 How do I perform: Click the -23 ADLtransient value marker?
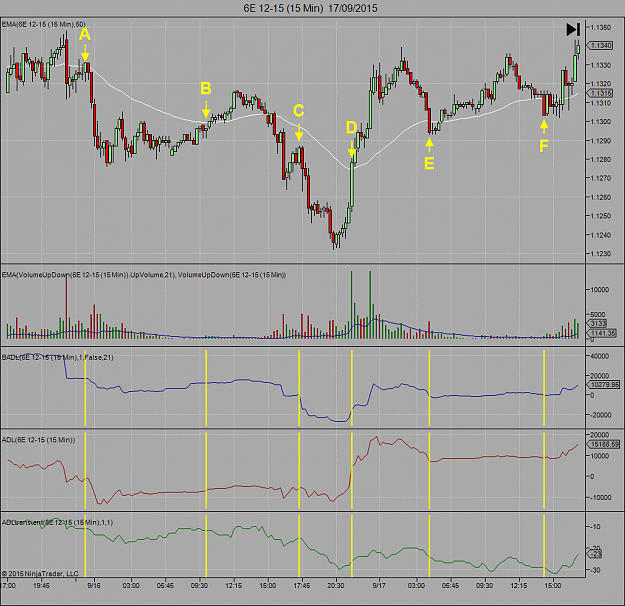click(595, 554)
